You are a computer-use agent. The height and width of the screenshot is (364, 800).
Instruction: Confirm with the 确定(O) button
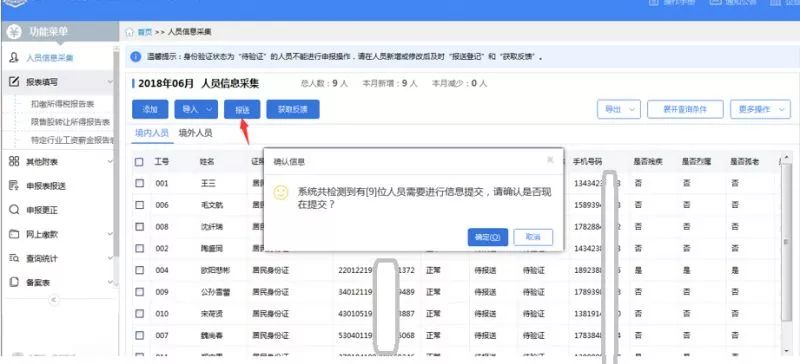point(488,237)
